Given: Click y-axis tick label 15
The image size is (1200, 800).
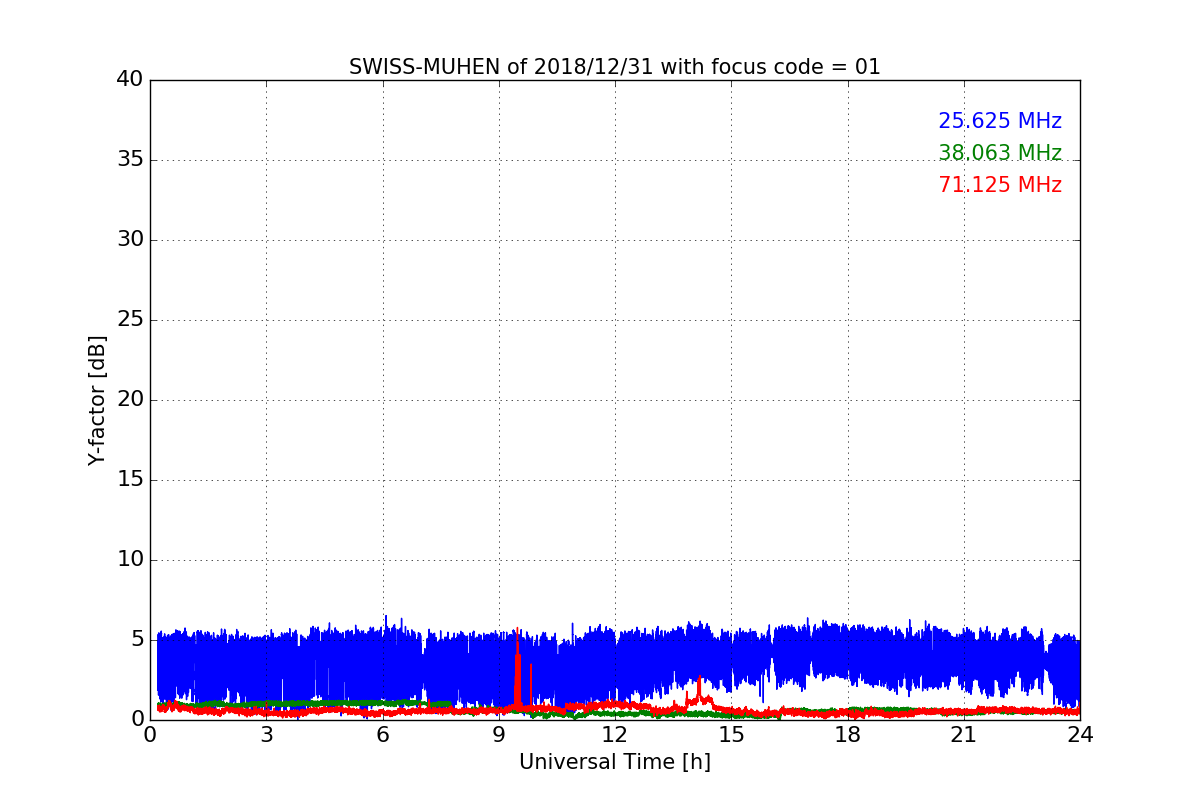Looking at the screenshot, I should click(130, 479).
